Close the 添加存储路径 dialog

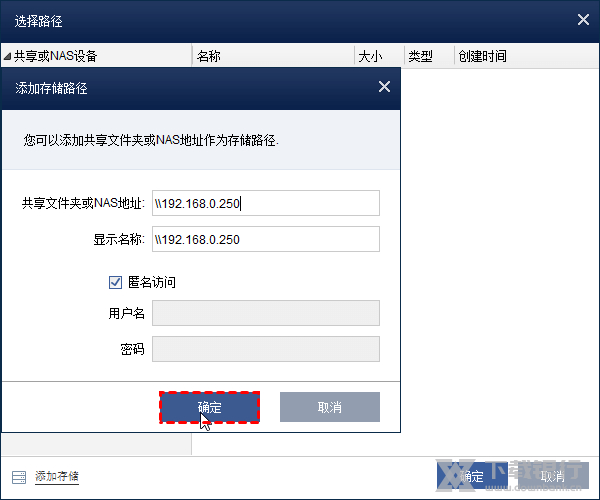pos(384,88)
